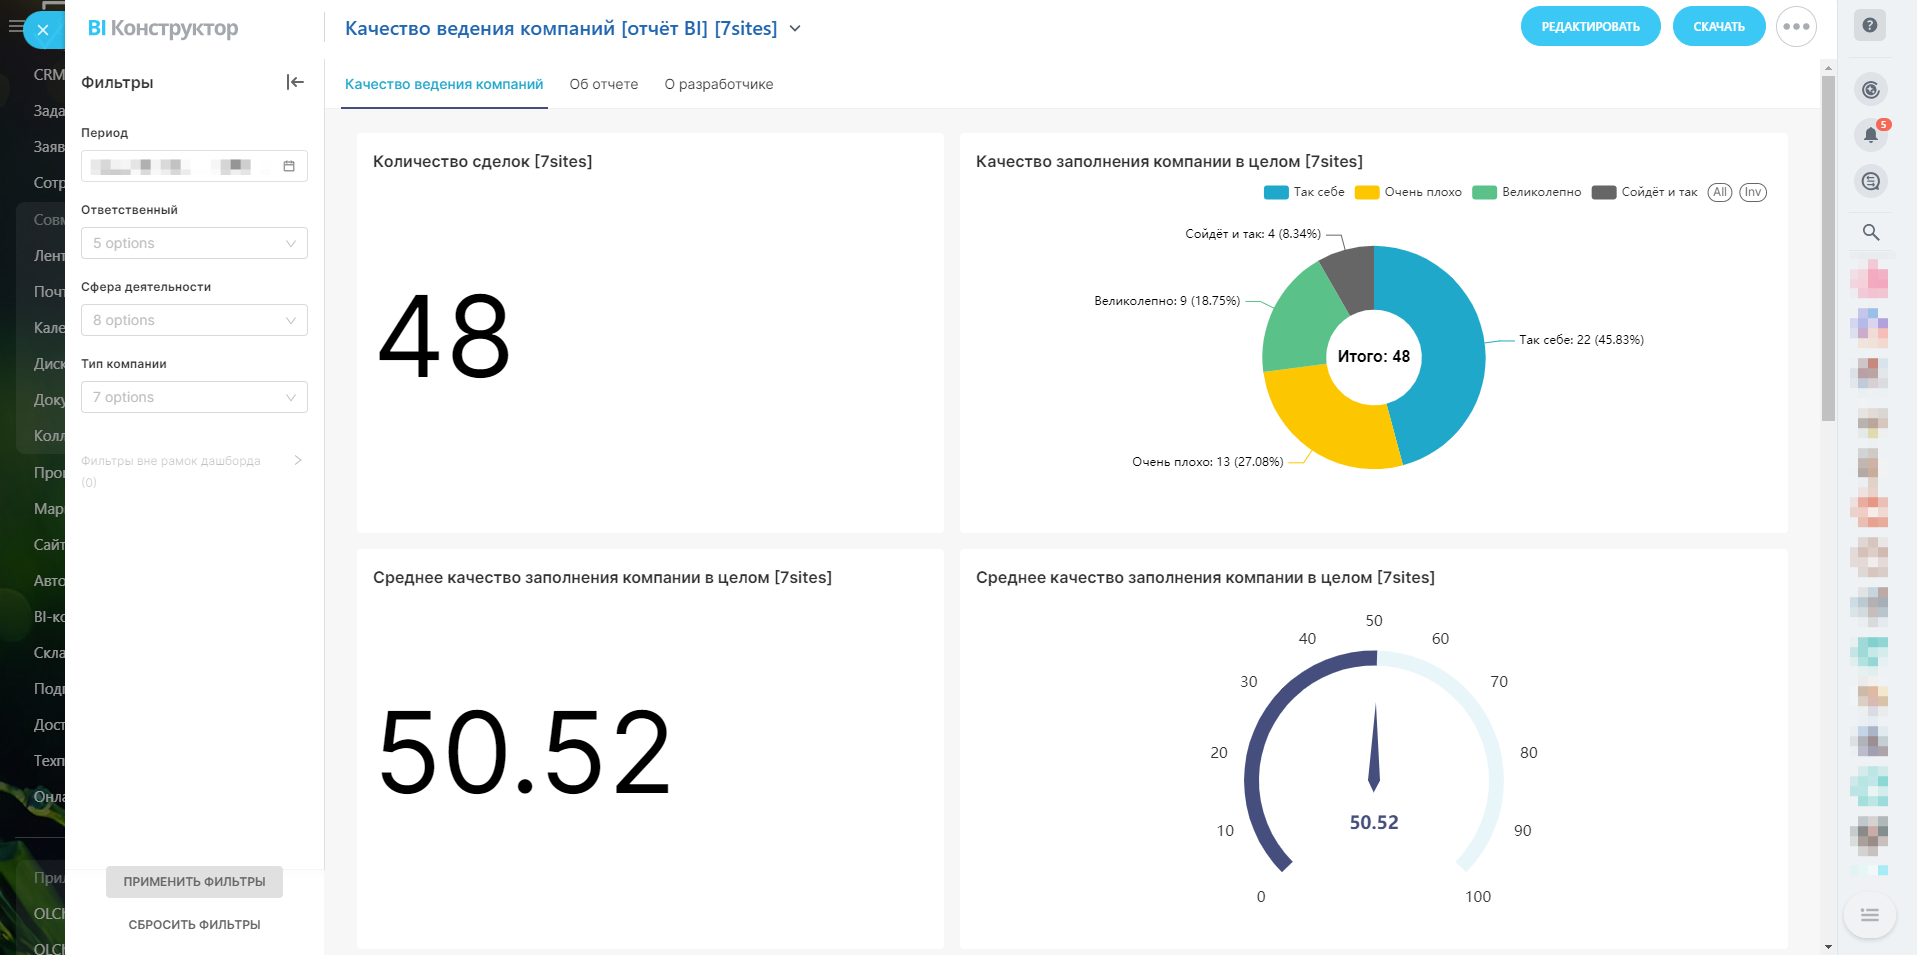The image size is (1917, 955).
Task: Click the search magnifier icon
Action: pyautogui.click(x=1870, y=232)
